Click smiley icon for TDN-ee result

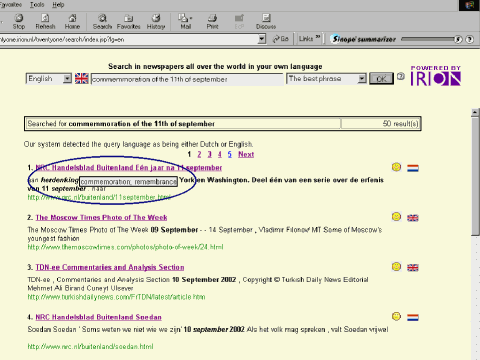[396, 267]
